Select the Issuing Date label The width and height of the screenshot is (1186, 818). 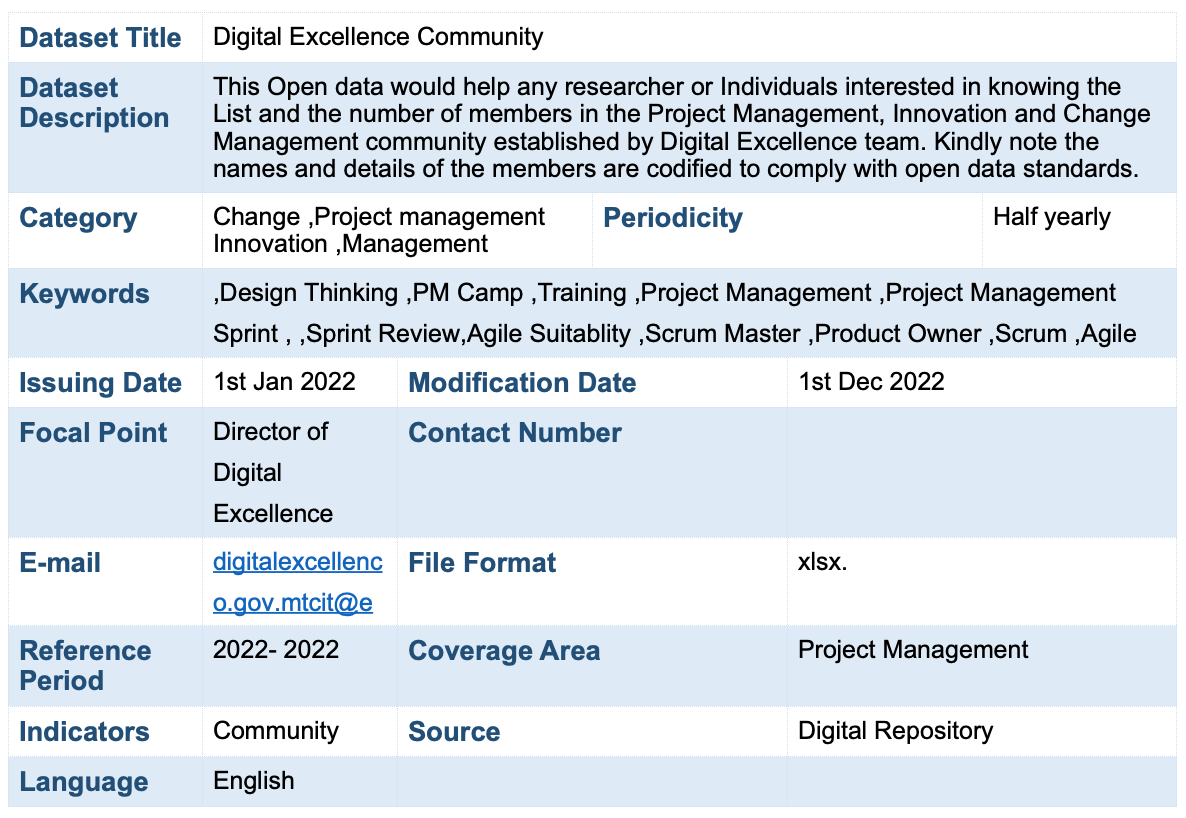tap(100, 383)
